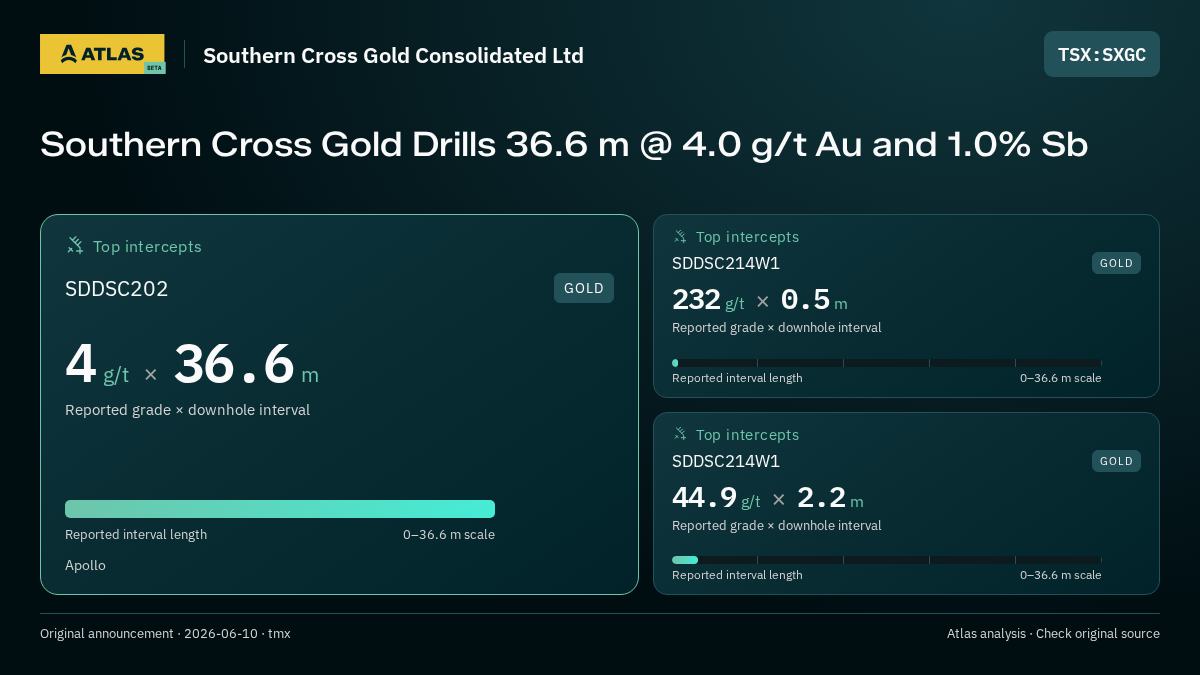Click Reported grade caption in 232 g/t card
The image size is (1200, 675).
pos(777,327)
